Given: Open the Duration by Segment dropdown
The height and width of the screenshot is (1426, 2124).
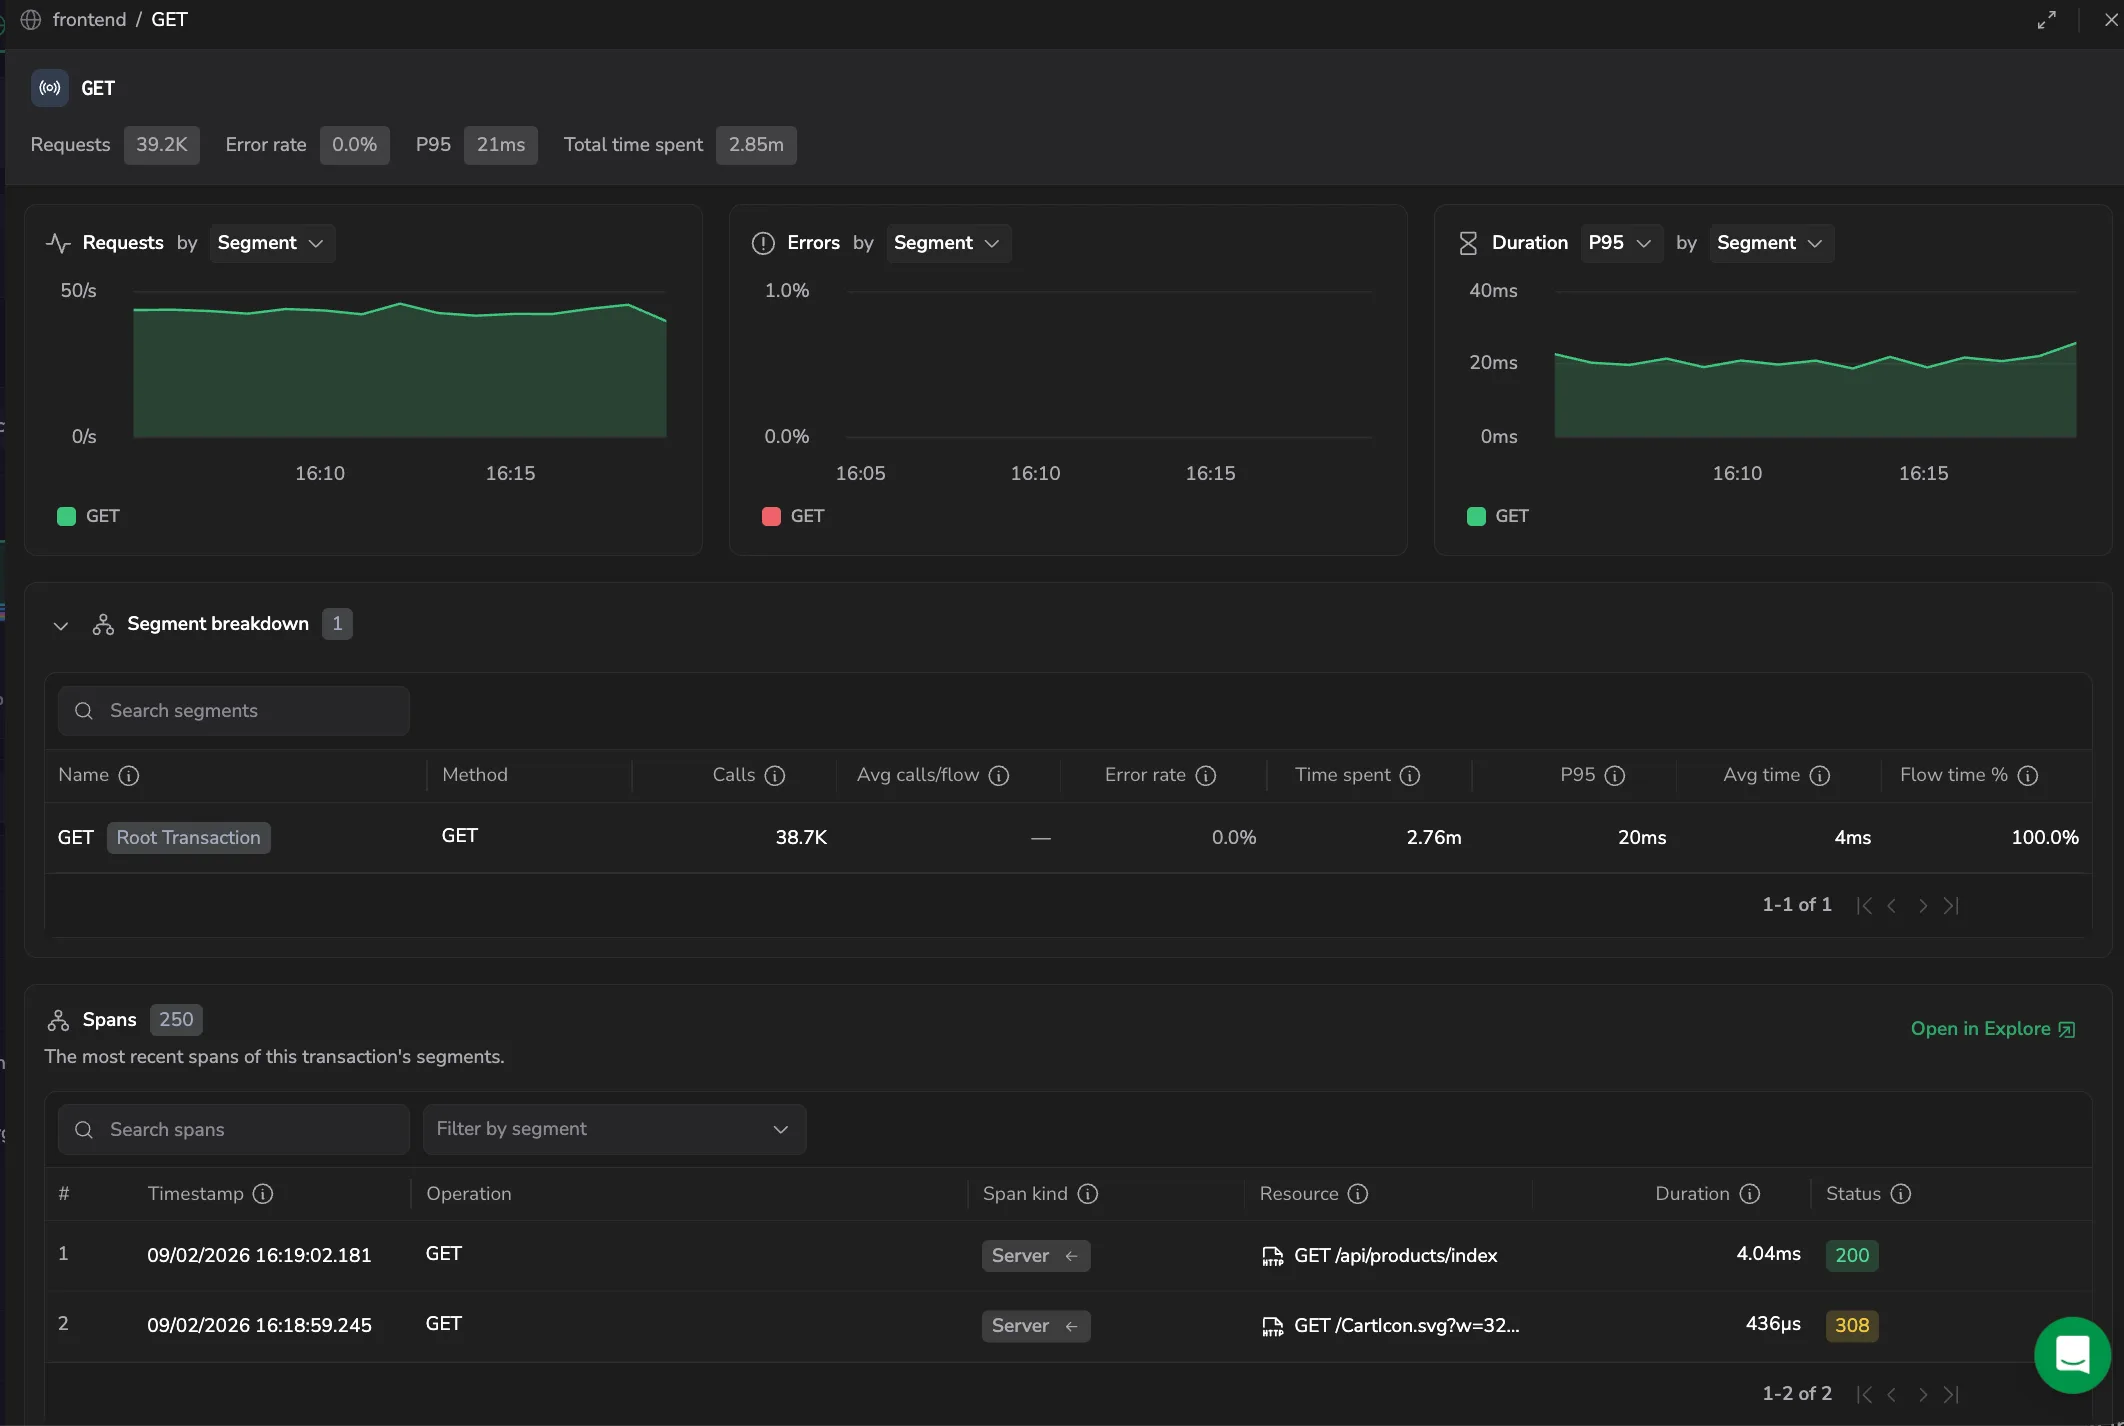Looking at the screenshot, I should click(1771, 243).
